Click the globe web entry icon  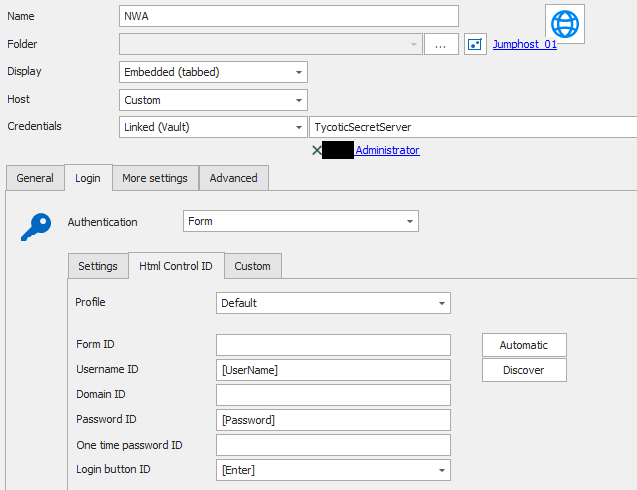tap(565, 24)
